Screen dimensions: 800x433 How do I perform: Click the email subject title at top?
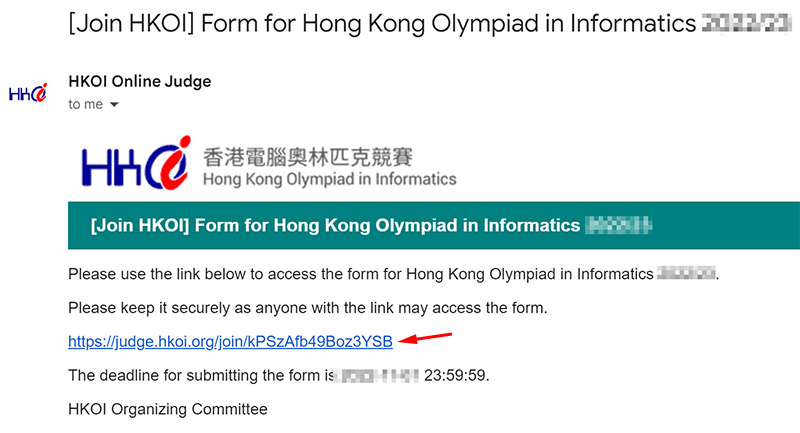430,24
